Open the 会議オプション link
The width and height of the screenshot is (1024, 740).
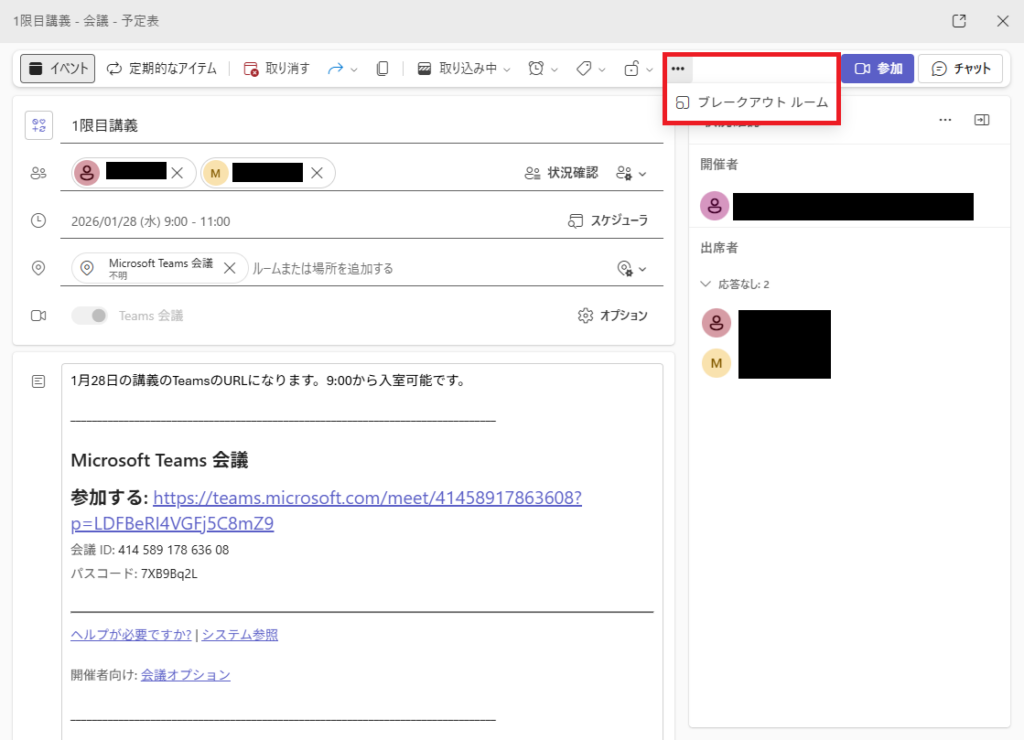pos(185,675)
